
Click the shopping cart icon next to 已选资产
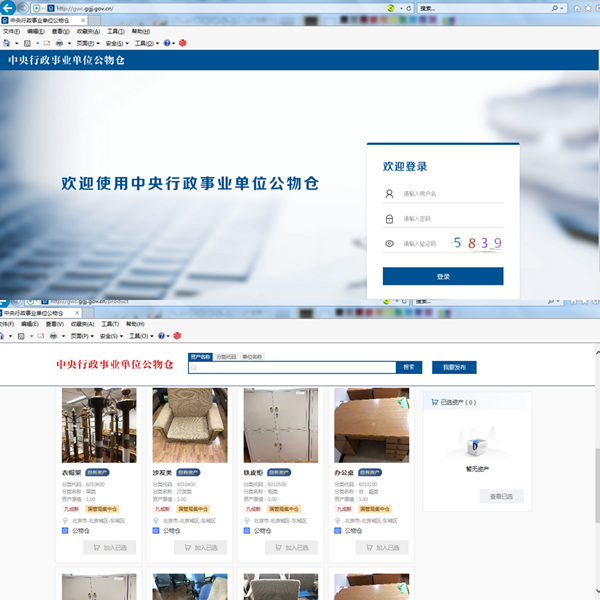[433, 402]
